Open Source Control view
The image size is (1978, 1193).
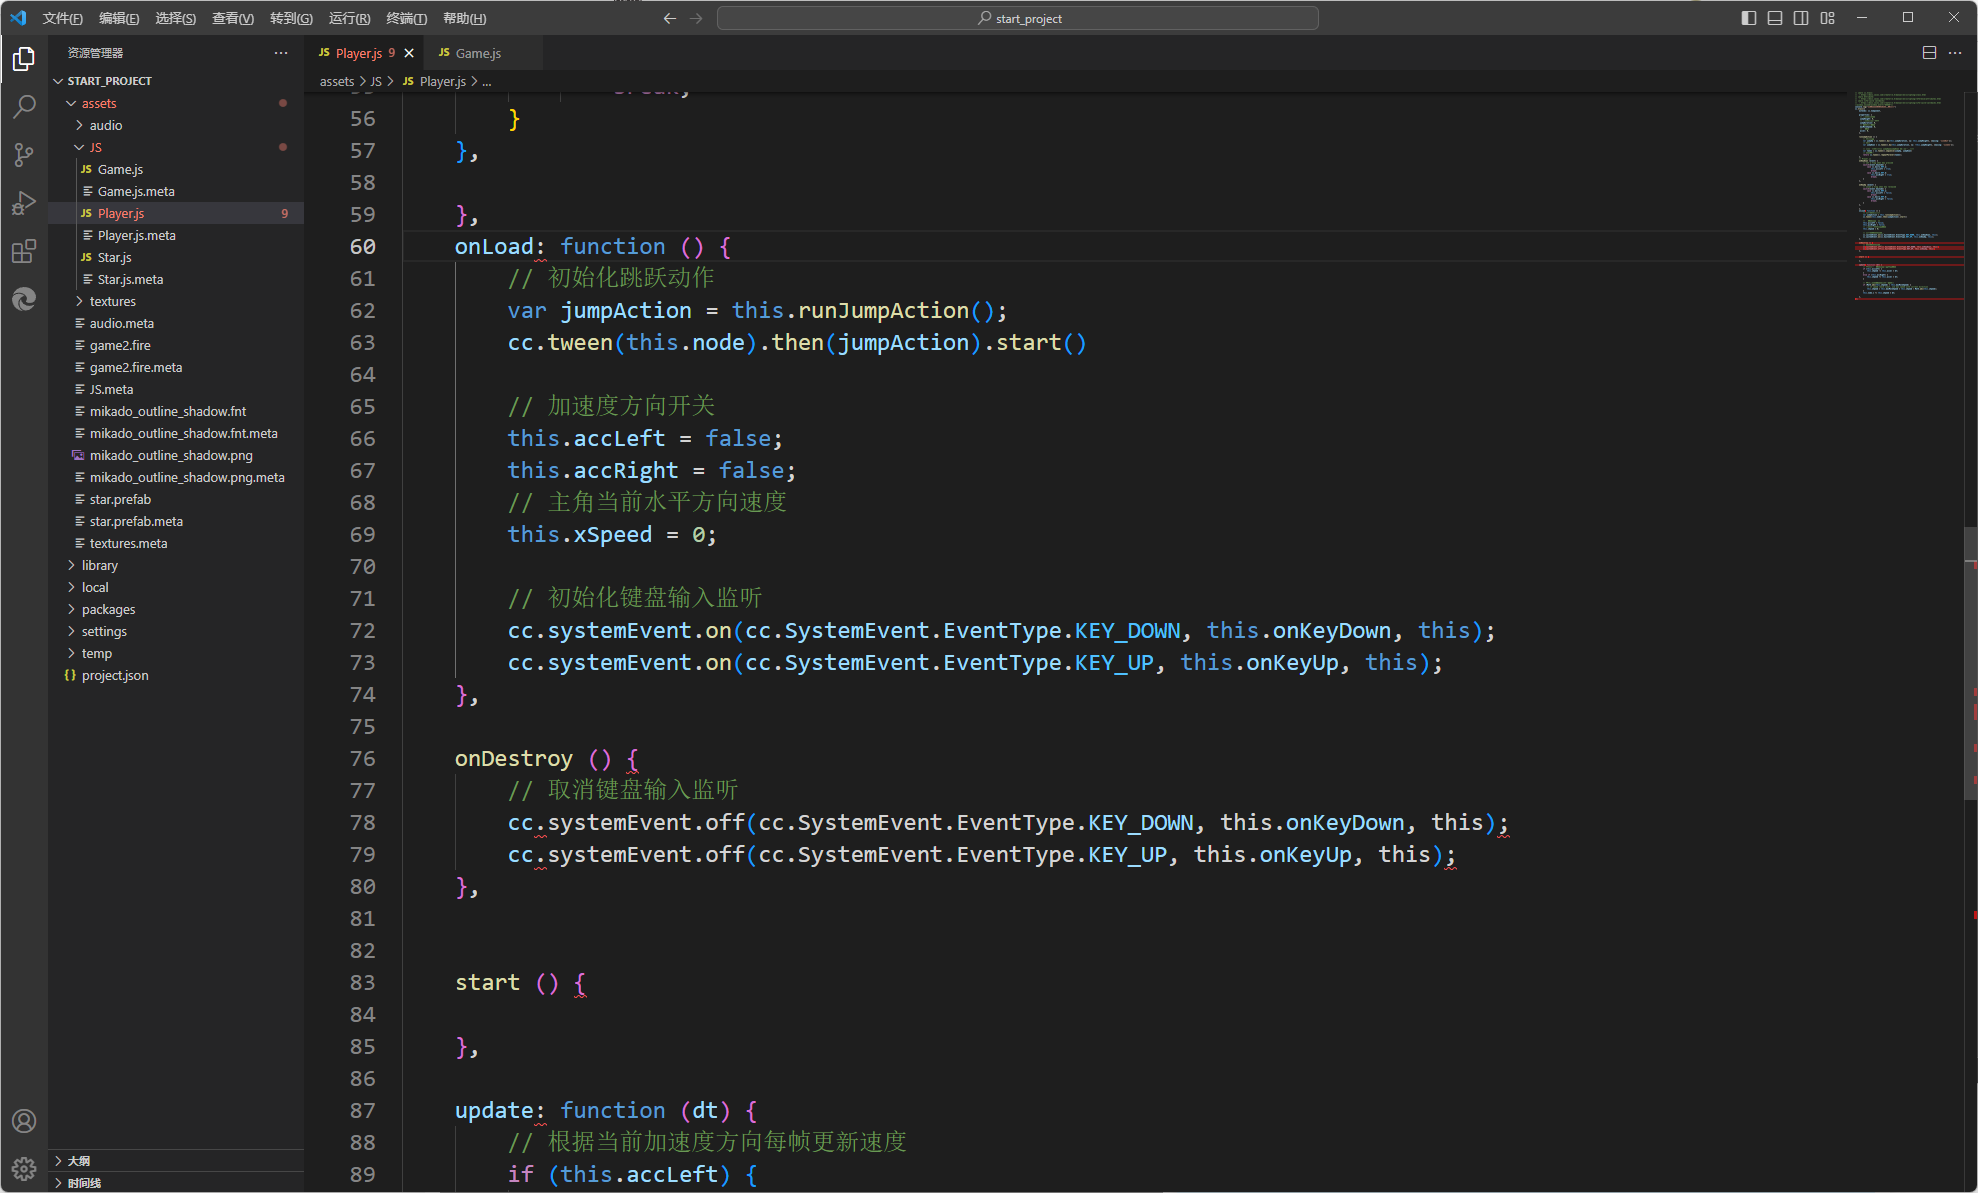[x=24, y=154]
